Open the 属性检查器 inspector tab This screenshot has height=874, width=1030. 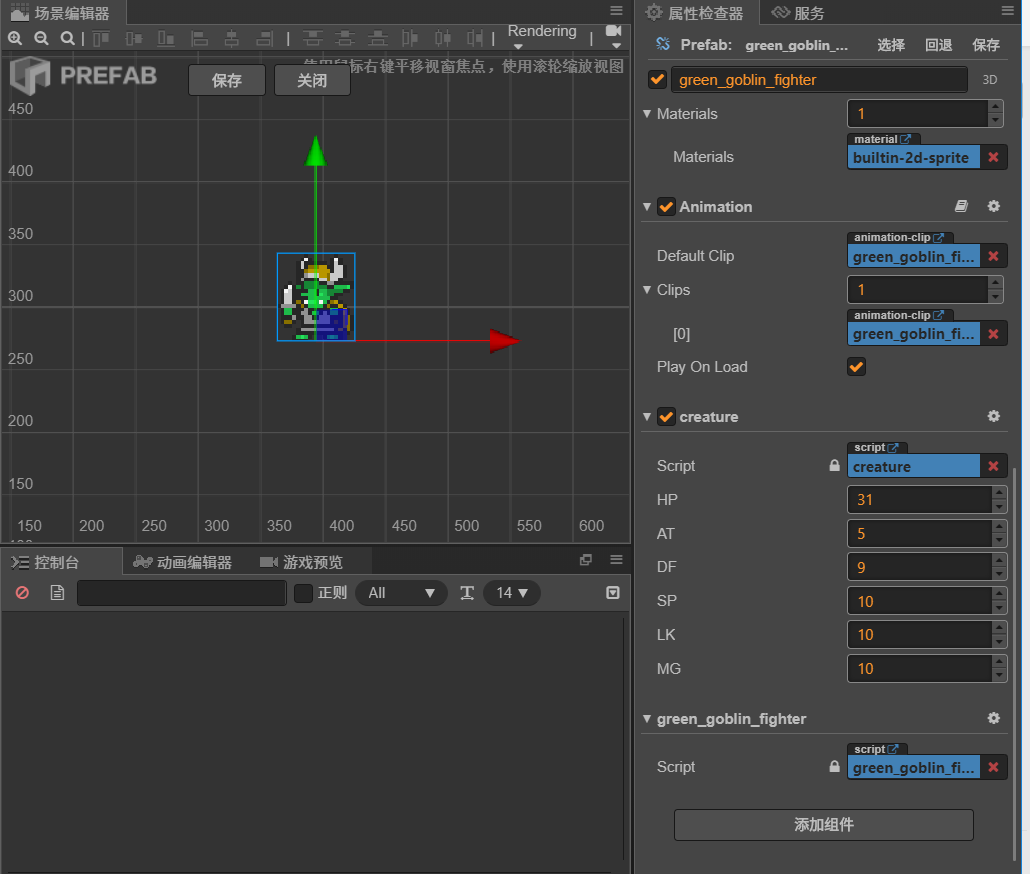[x=694, y=12]
